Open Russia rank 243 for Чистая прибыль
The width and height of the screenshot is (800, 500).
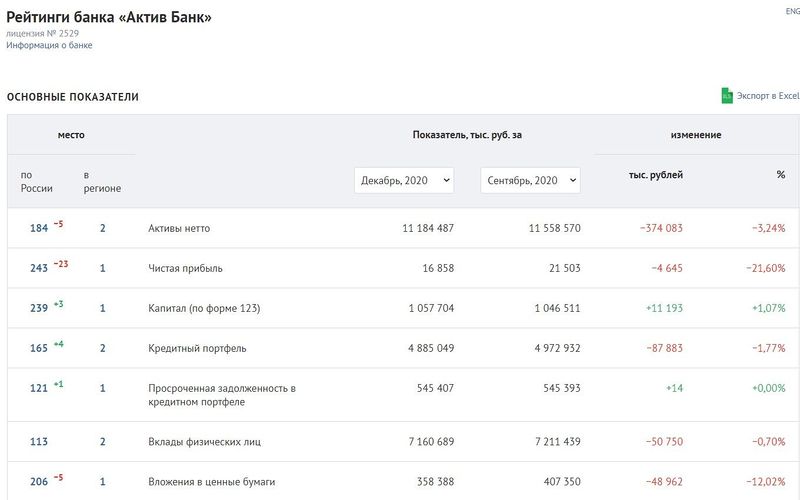[x=39, y=268]
